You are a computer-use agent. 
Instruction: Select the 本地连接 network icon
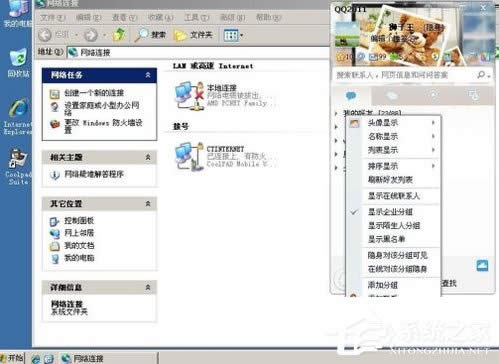click(x=189, y=96)
